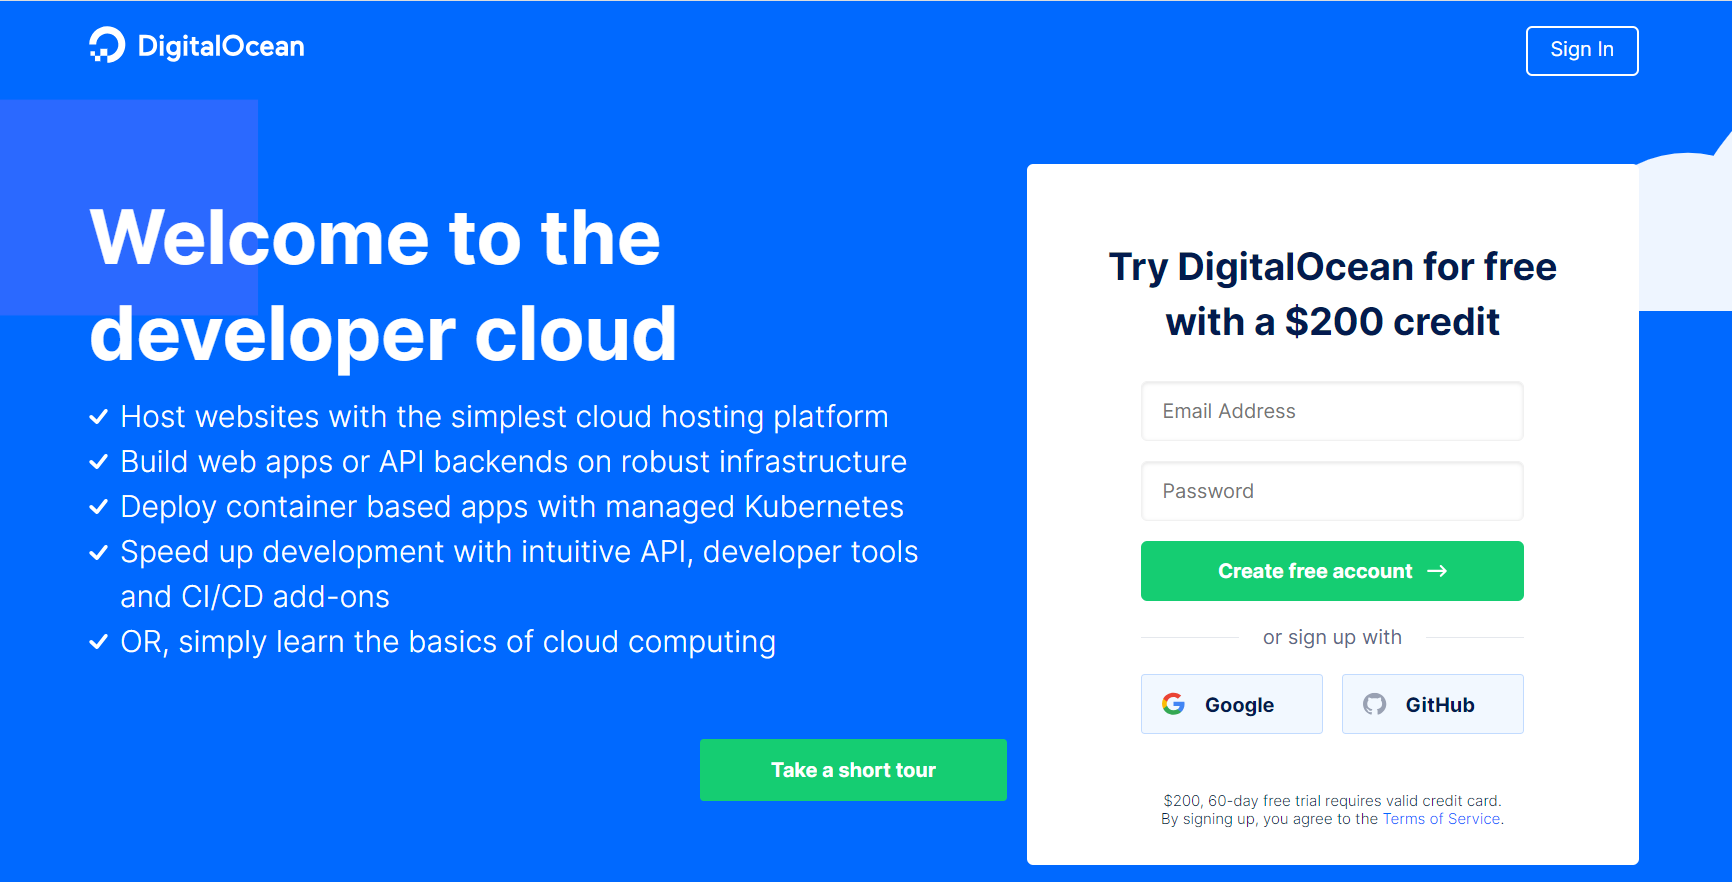Click Create free account button
The width and height of the screenshot is (1732, 882).
pyautogui.click(x=1332, y=571)
